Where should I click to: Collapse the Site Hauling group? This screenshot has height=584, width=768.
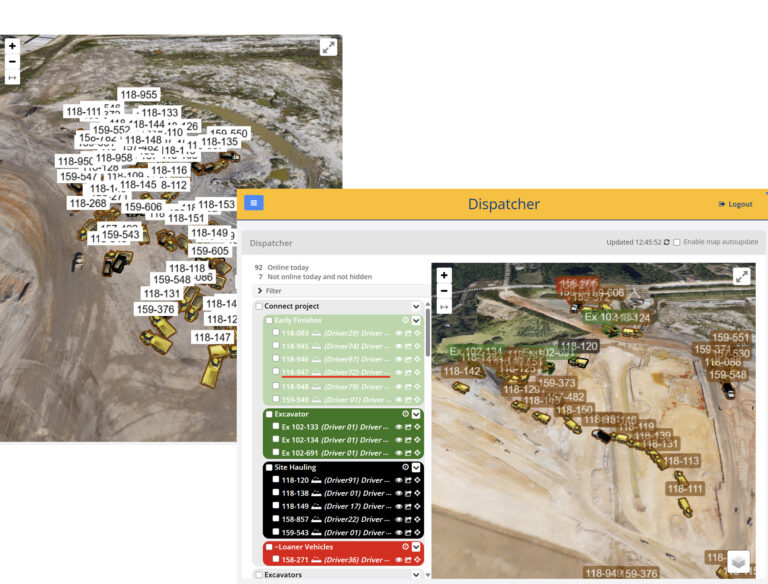pos(416,467)
